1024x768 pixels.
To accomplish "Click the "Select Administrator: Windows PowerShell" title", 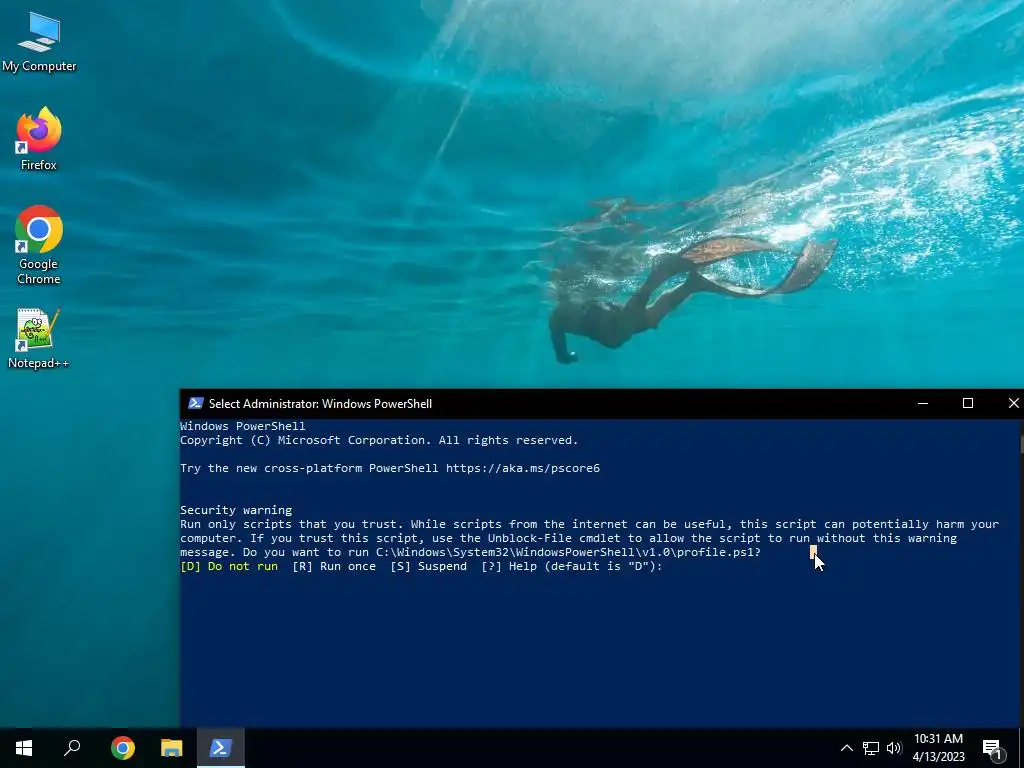I will [320, 404].
